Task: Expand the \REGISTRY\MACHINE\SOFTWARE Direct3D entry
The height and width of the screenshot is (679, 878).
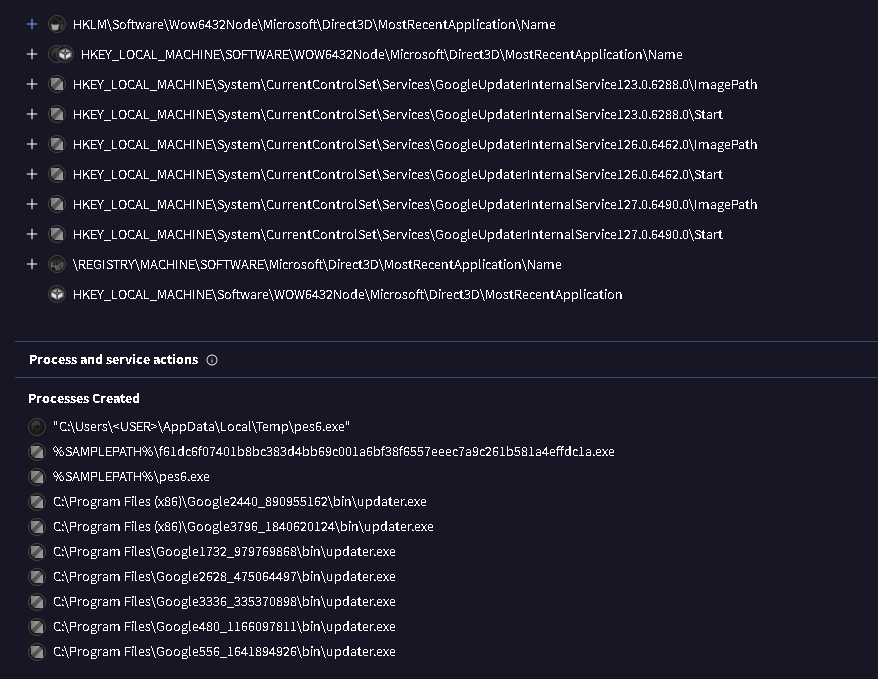Action: click(x=32, y=265)
